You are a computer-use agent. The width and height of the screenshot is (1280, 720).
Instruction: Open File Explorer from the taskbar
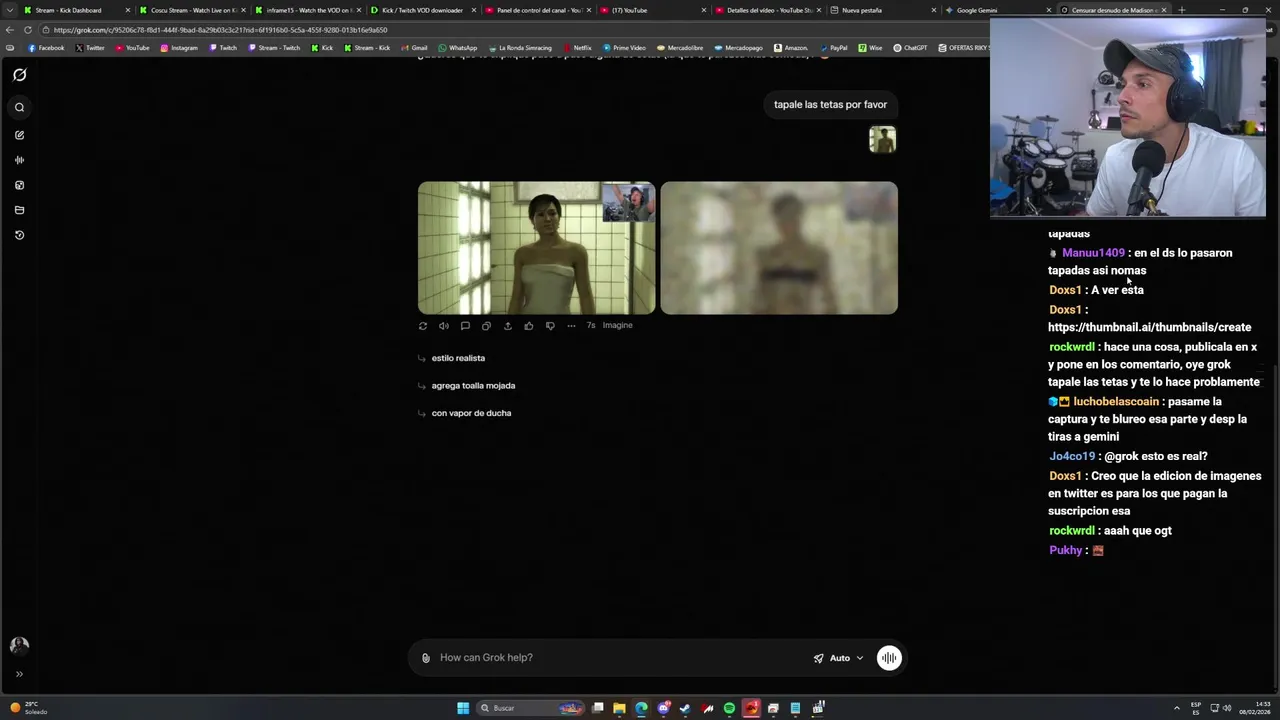pyautogui.click(x=619, y=708)
